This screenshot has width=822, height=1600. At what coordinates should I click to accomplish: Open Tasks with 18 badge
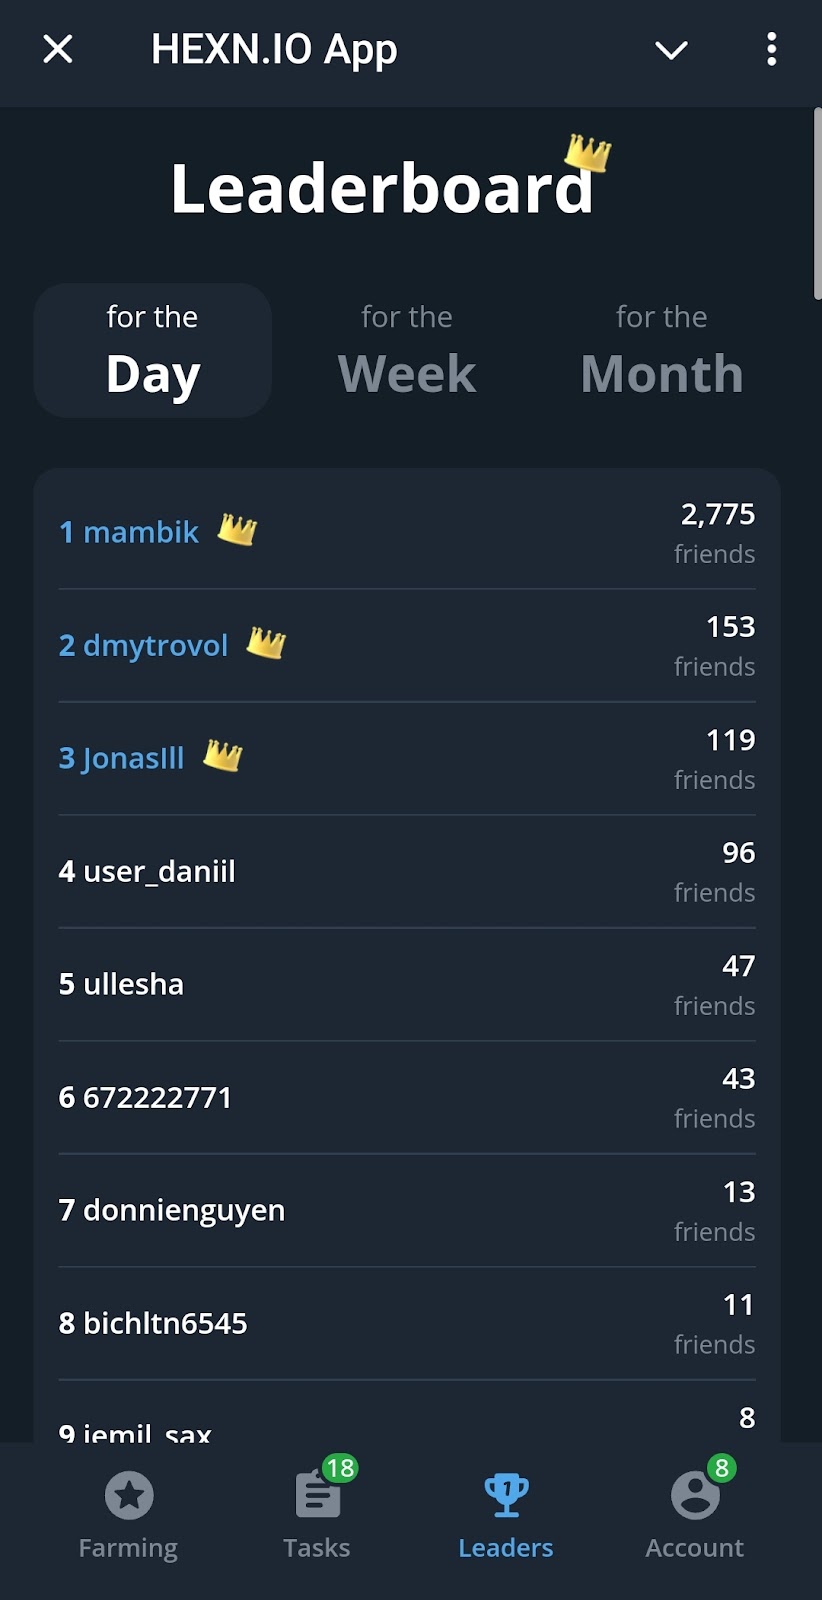click(318, 1497)
